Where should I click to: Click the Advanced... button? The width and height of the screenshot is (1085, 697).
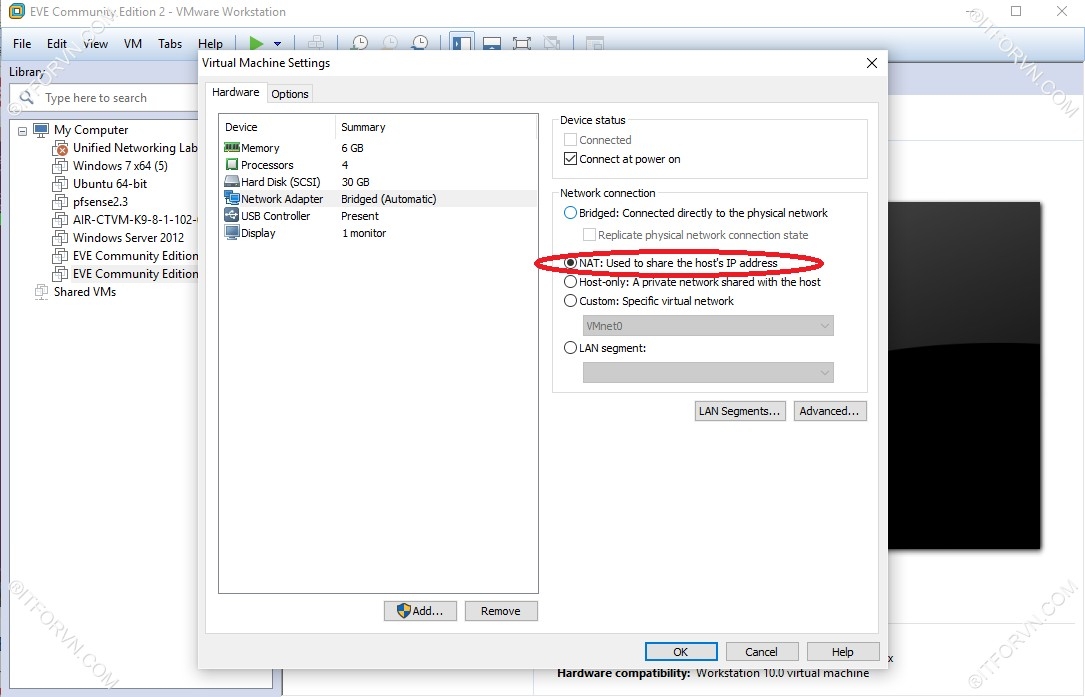[x=829, y=411]
